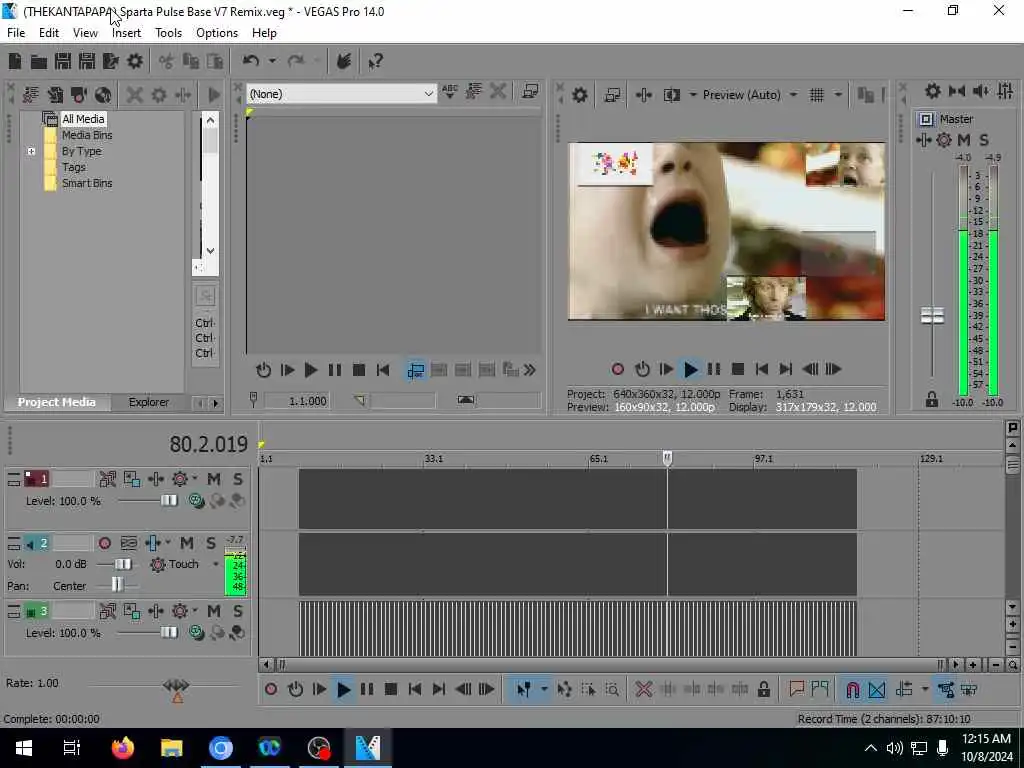Open File Explorer from the taskbar

(x=172, y=748)
